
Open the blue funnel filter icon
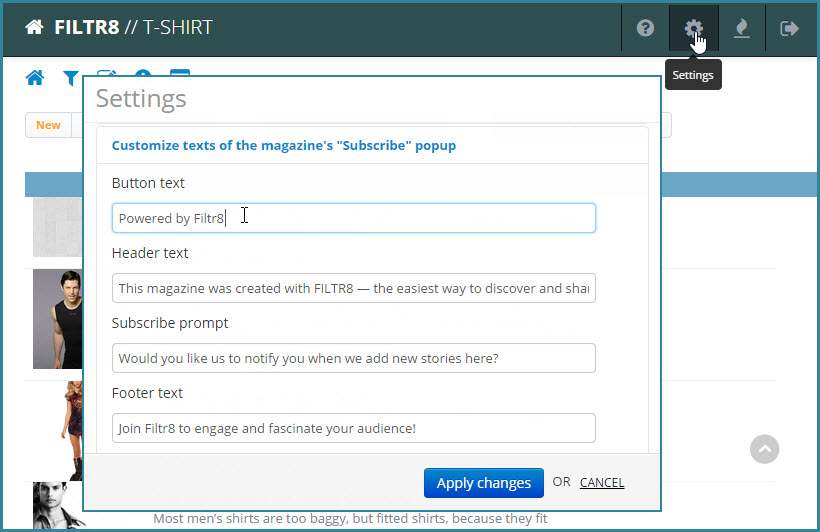pos(71,78)
